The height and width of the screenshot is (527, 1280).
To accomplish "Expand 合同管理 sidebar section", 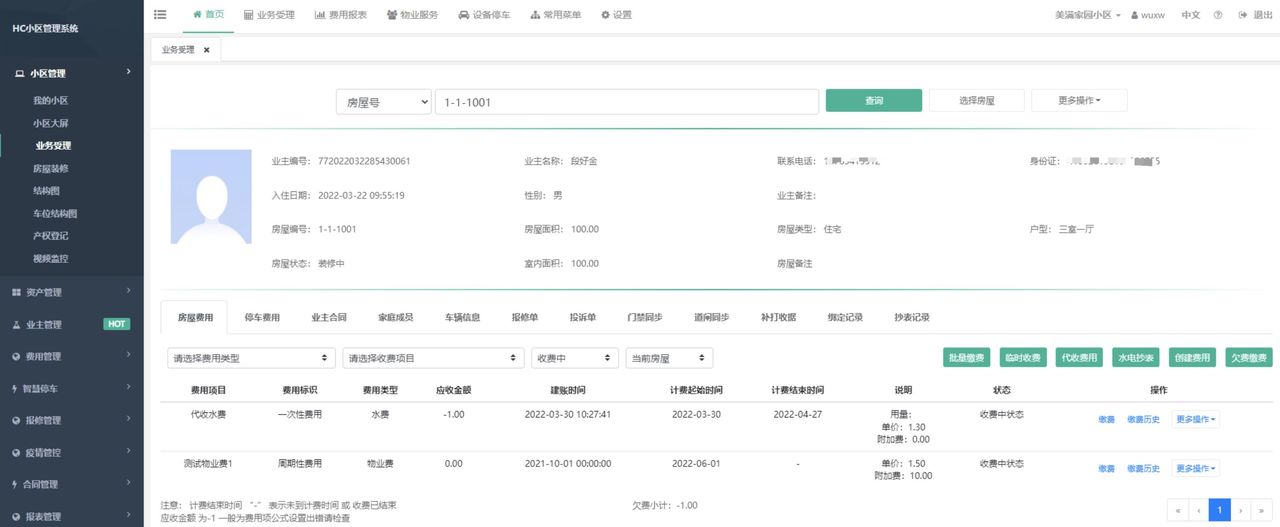I will tap(72, 484).
